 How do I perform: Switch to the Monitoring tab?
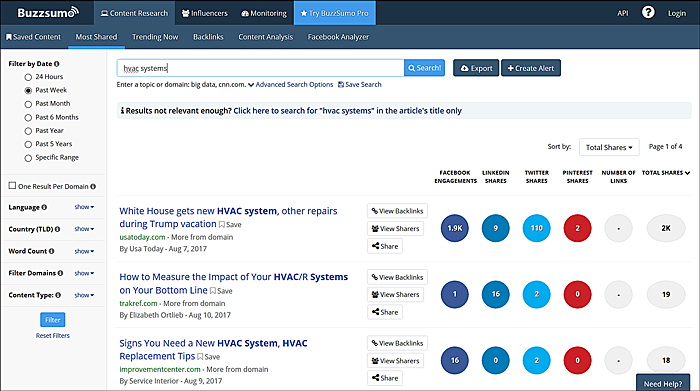(x=264, y=13)
